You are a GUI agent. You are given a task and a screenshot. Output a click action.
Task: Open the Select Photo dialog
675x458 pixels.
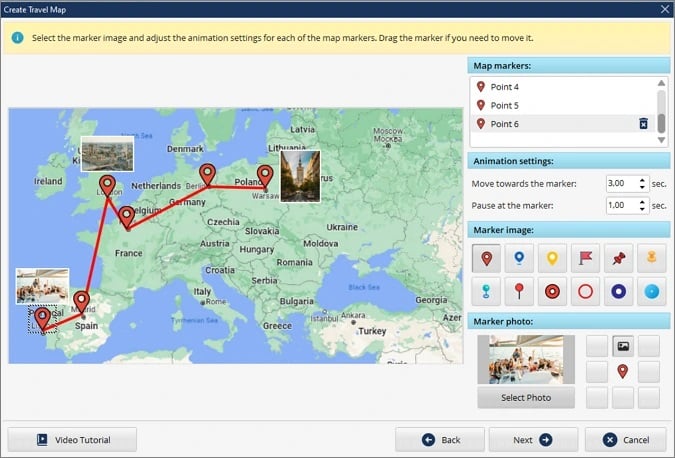[526, 398]
